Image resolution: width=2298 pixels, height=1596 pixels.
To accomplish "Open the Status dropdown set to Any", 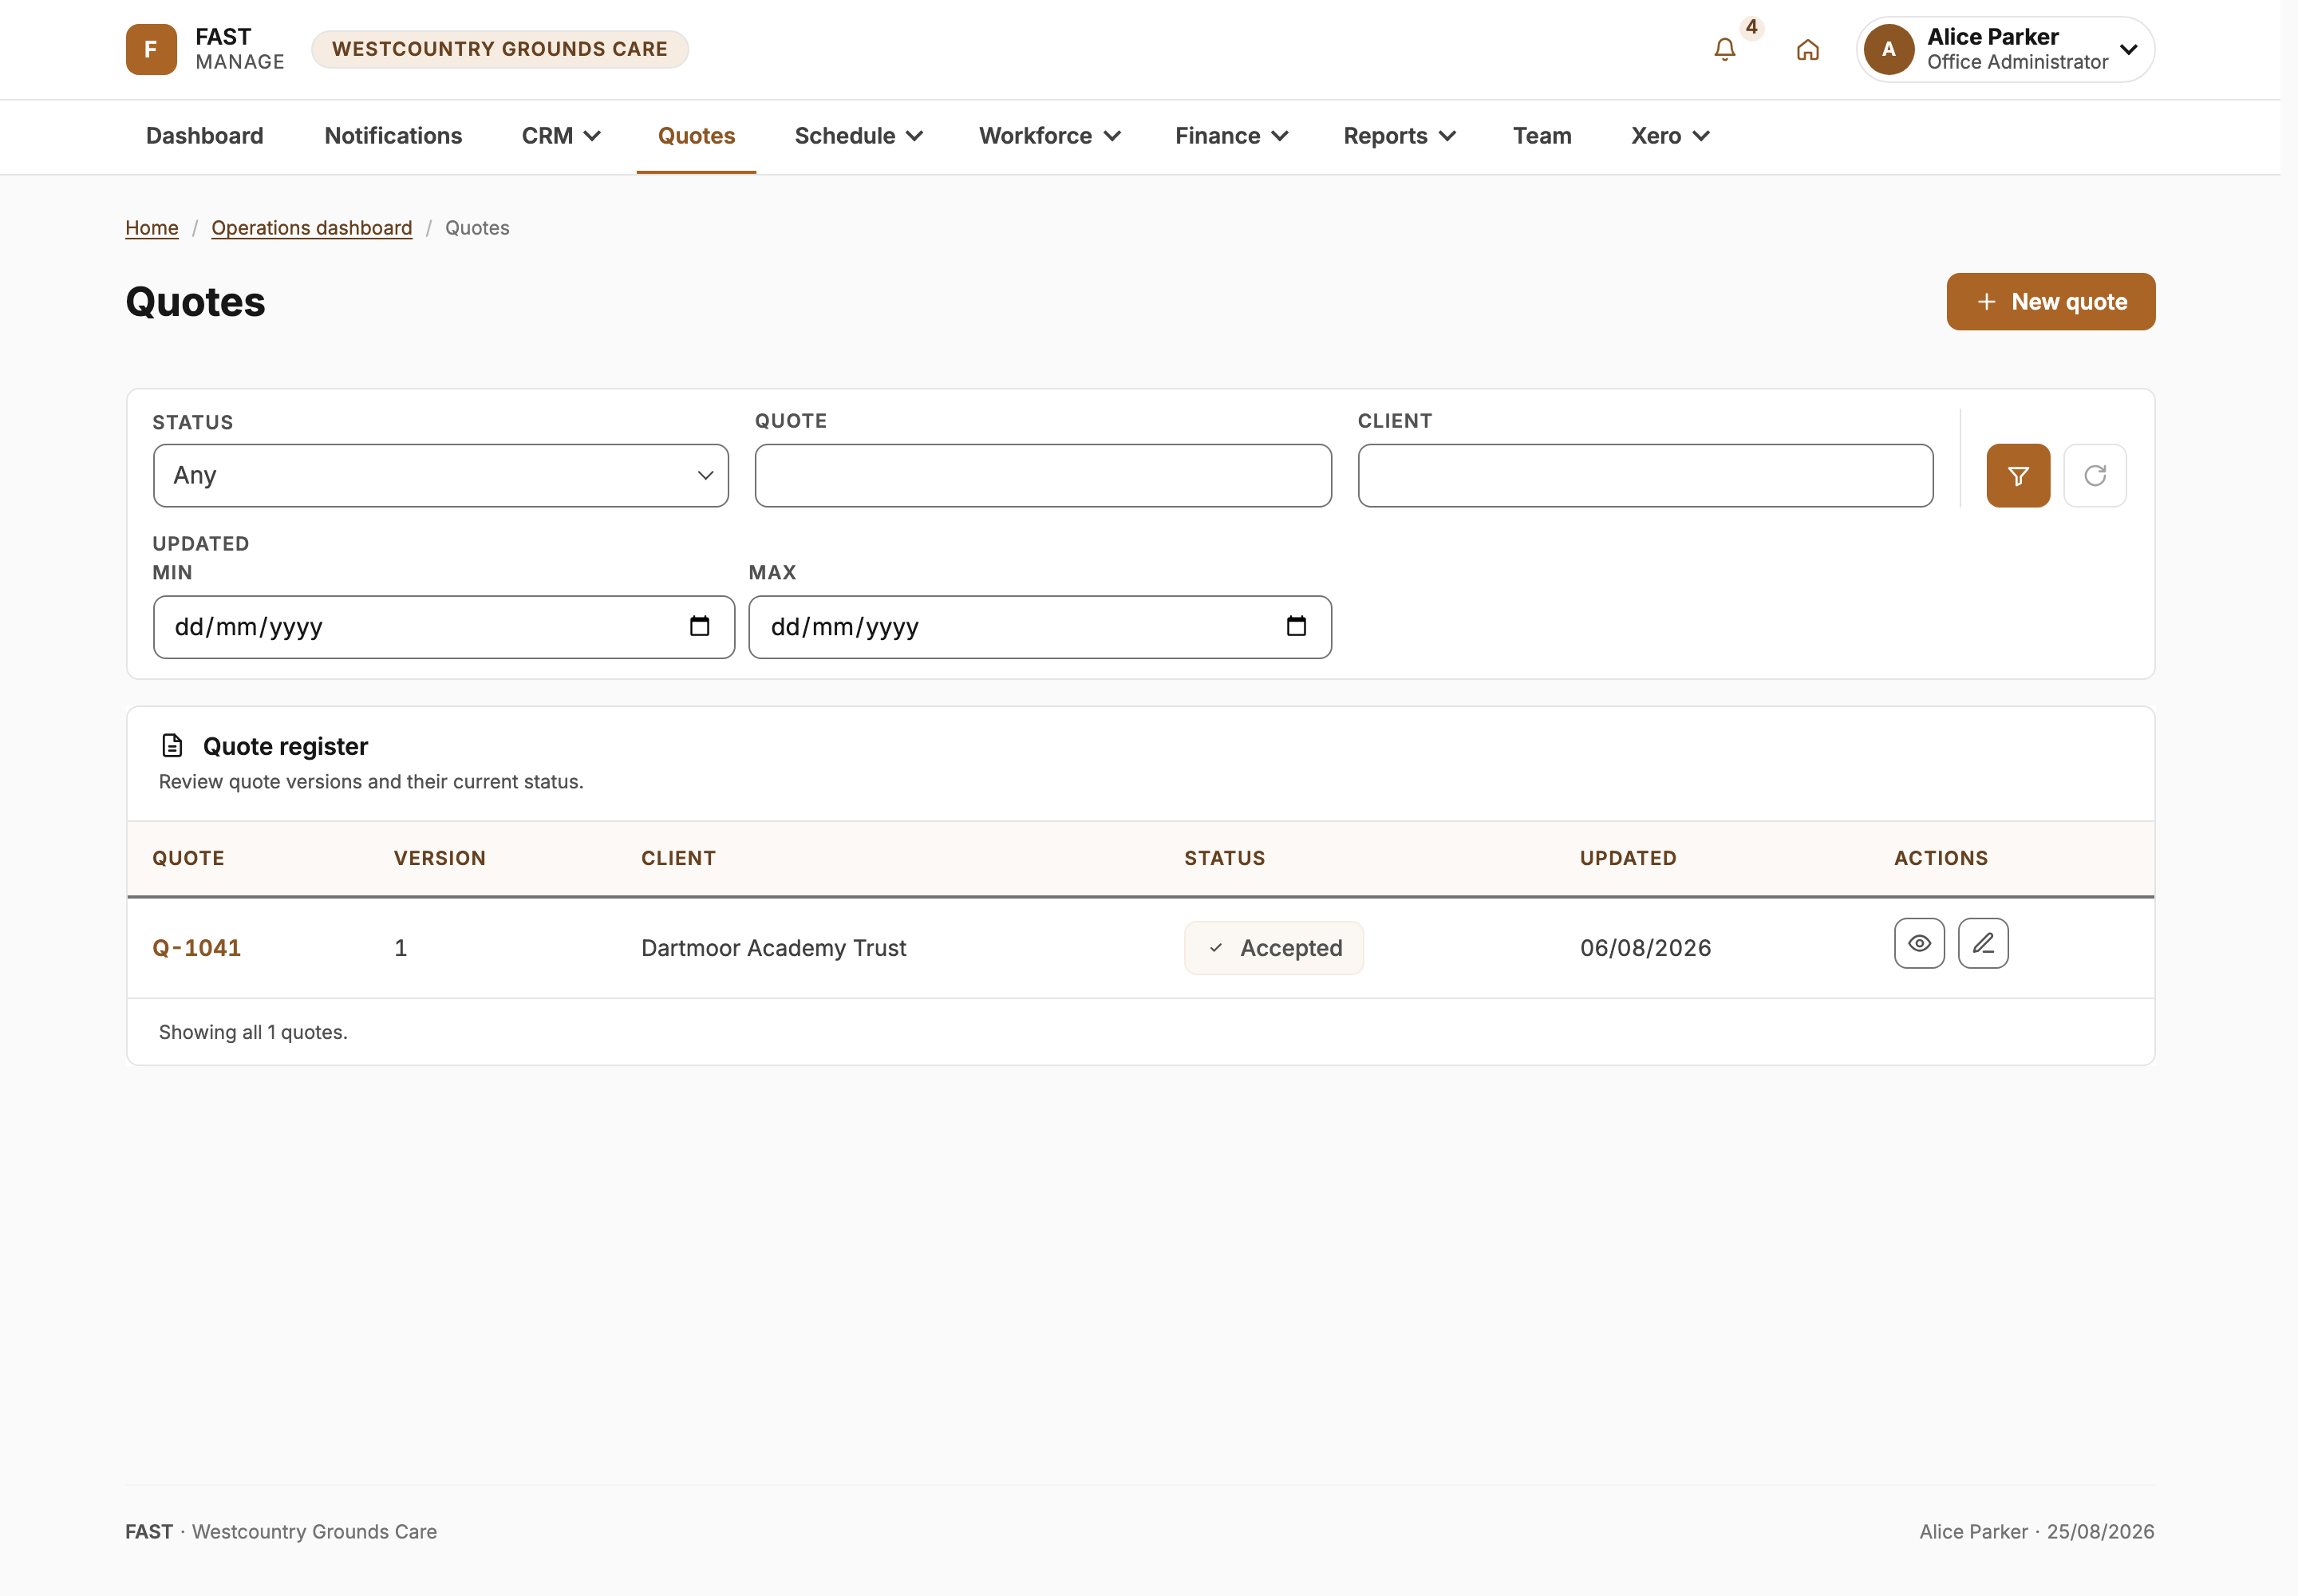I will [x=441, y=476].
